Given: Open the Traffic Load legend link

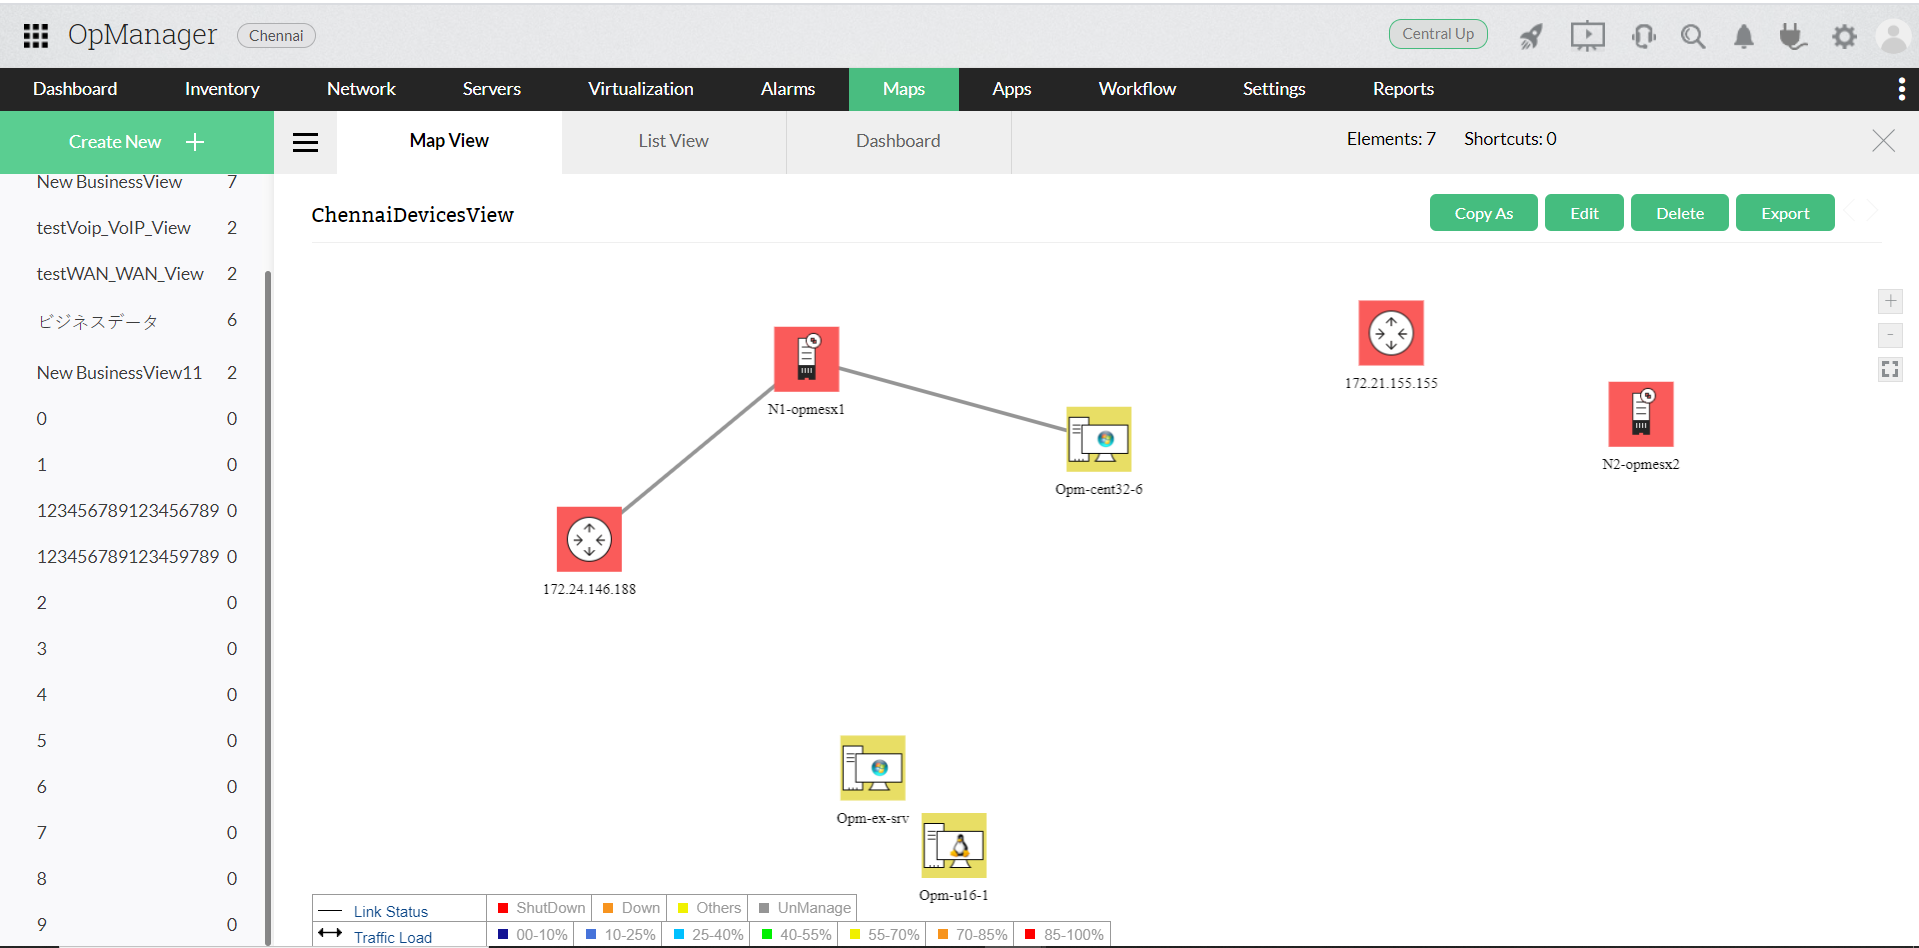Looking at the screenshot, I should coord(393,938).
